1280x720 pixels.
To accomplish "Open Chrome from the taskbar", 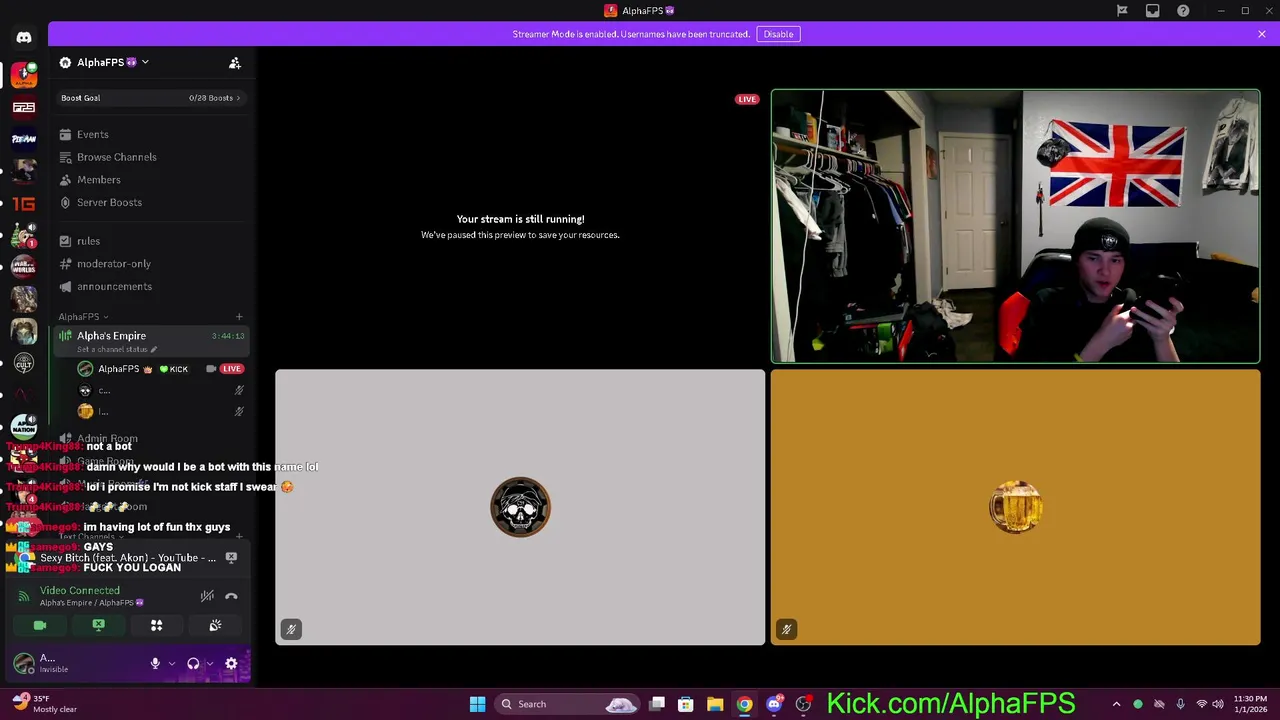I will 744,704.
